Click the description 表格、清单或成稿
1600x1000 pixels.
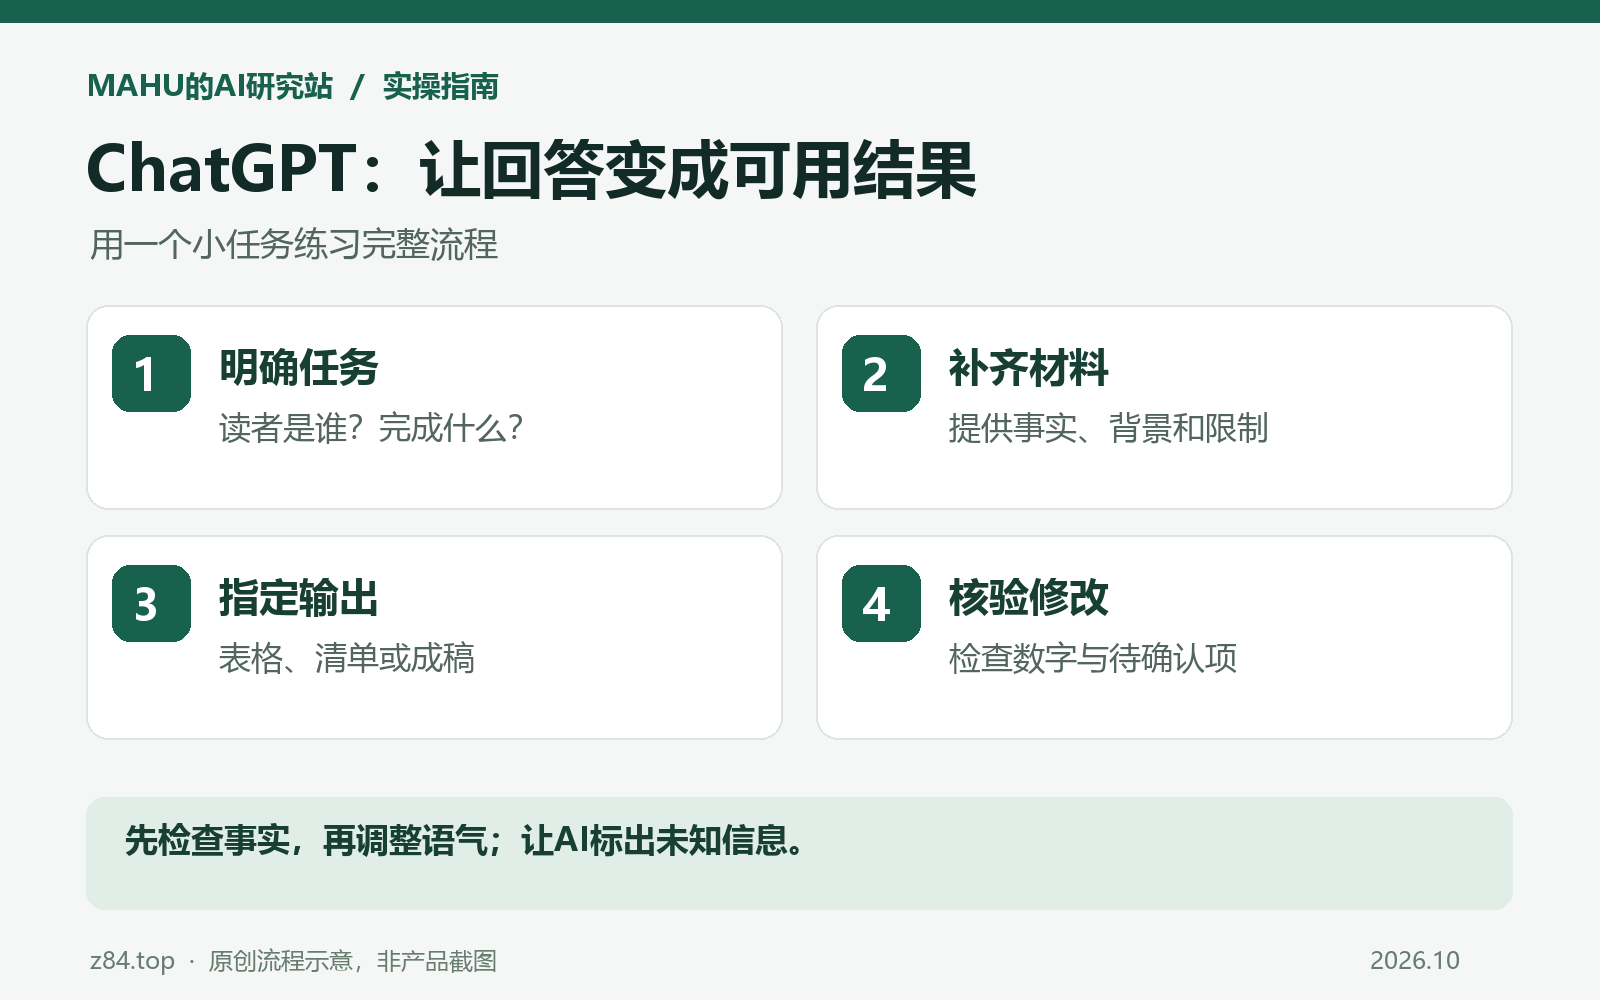(347, 658)
